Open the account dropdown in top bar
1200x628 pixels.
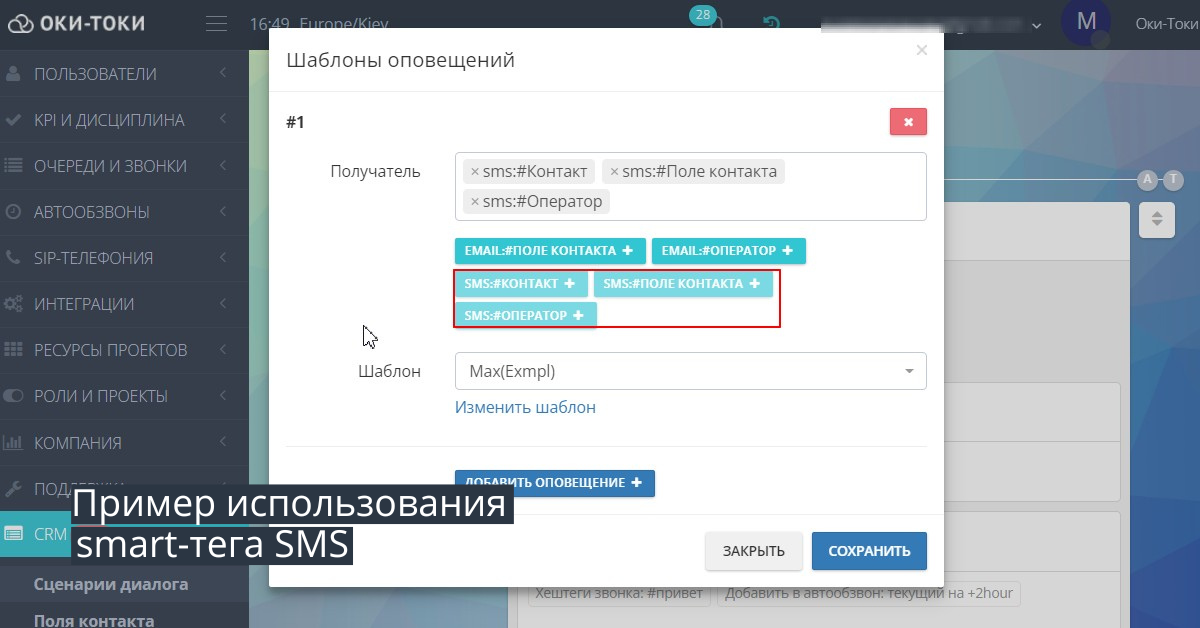(1037, 24)
